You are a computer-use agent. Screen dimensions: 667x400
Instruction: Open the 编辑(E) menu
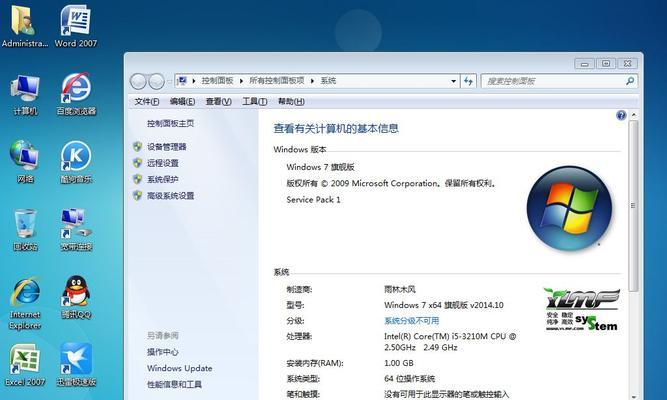[x=182, y=101]
